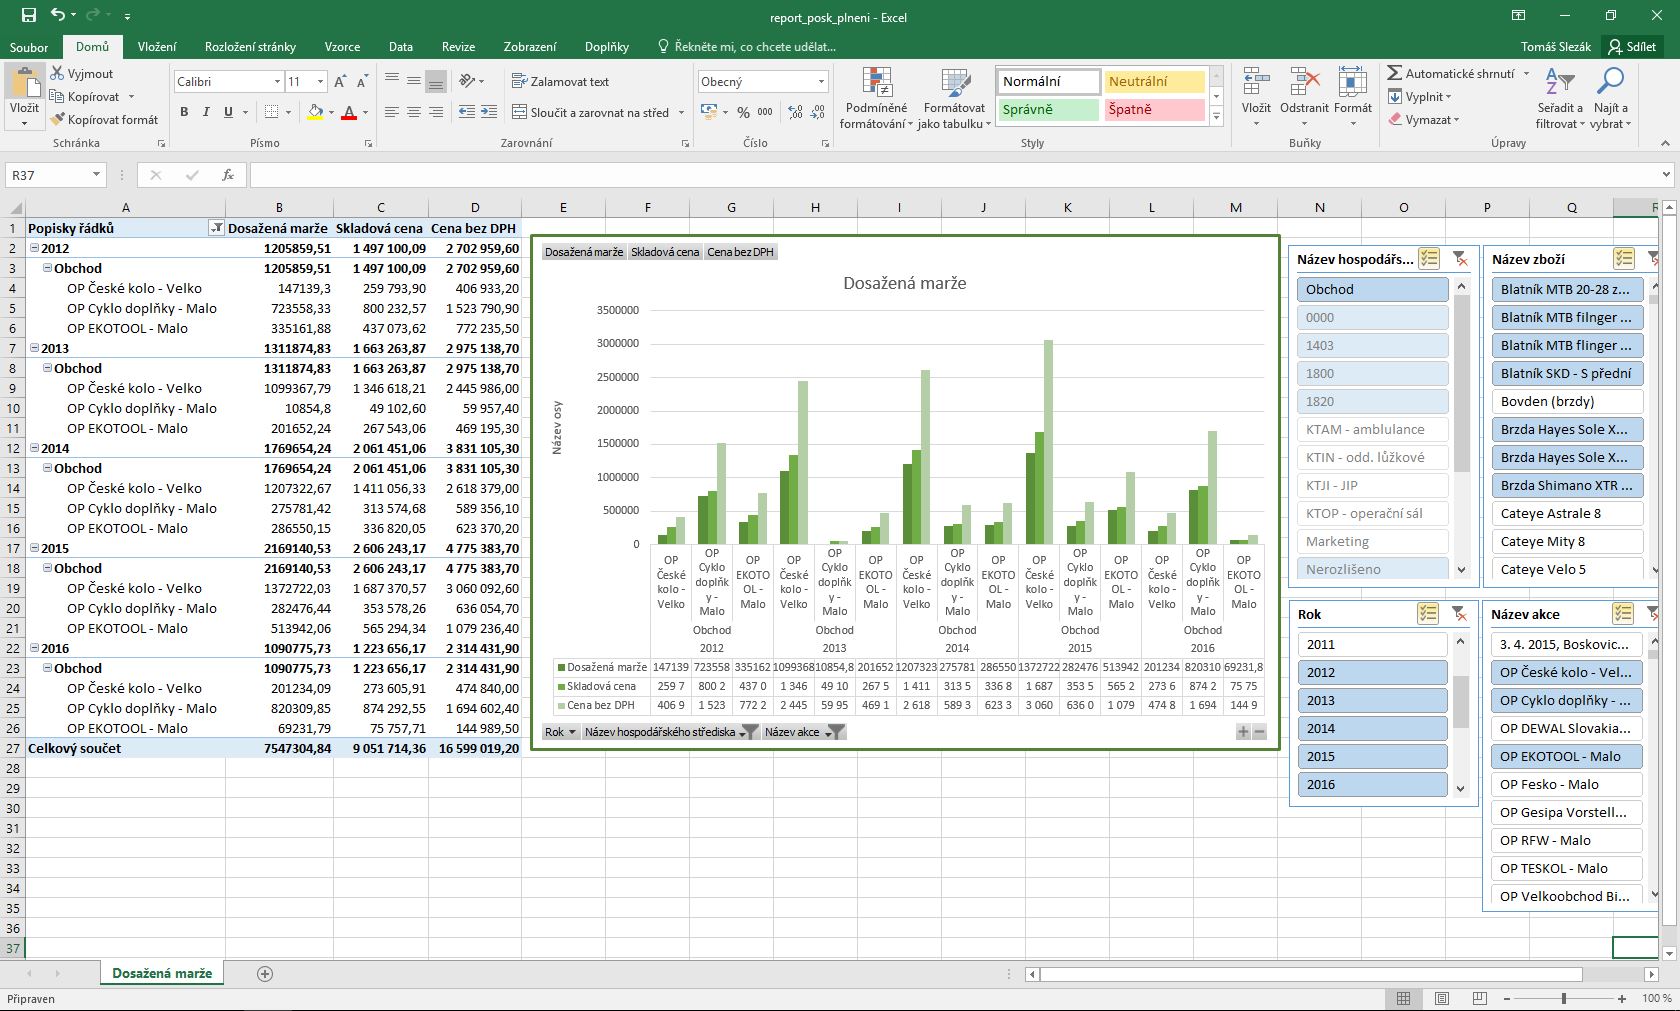Click the Format Painter (Kopírovat formát) icon
This screenshot has width=1680, height=1011.
pos(58,120)
